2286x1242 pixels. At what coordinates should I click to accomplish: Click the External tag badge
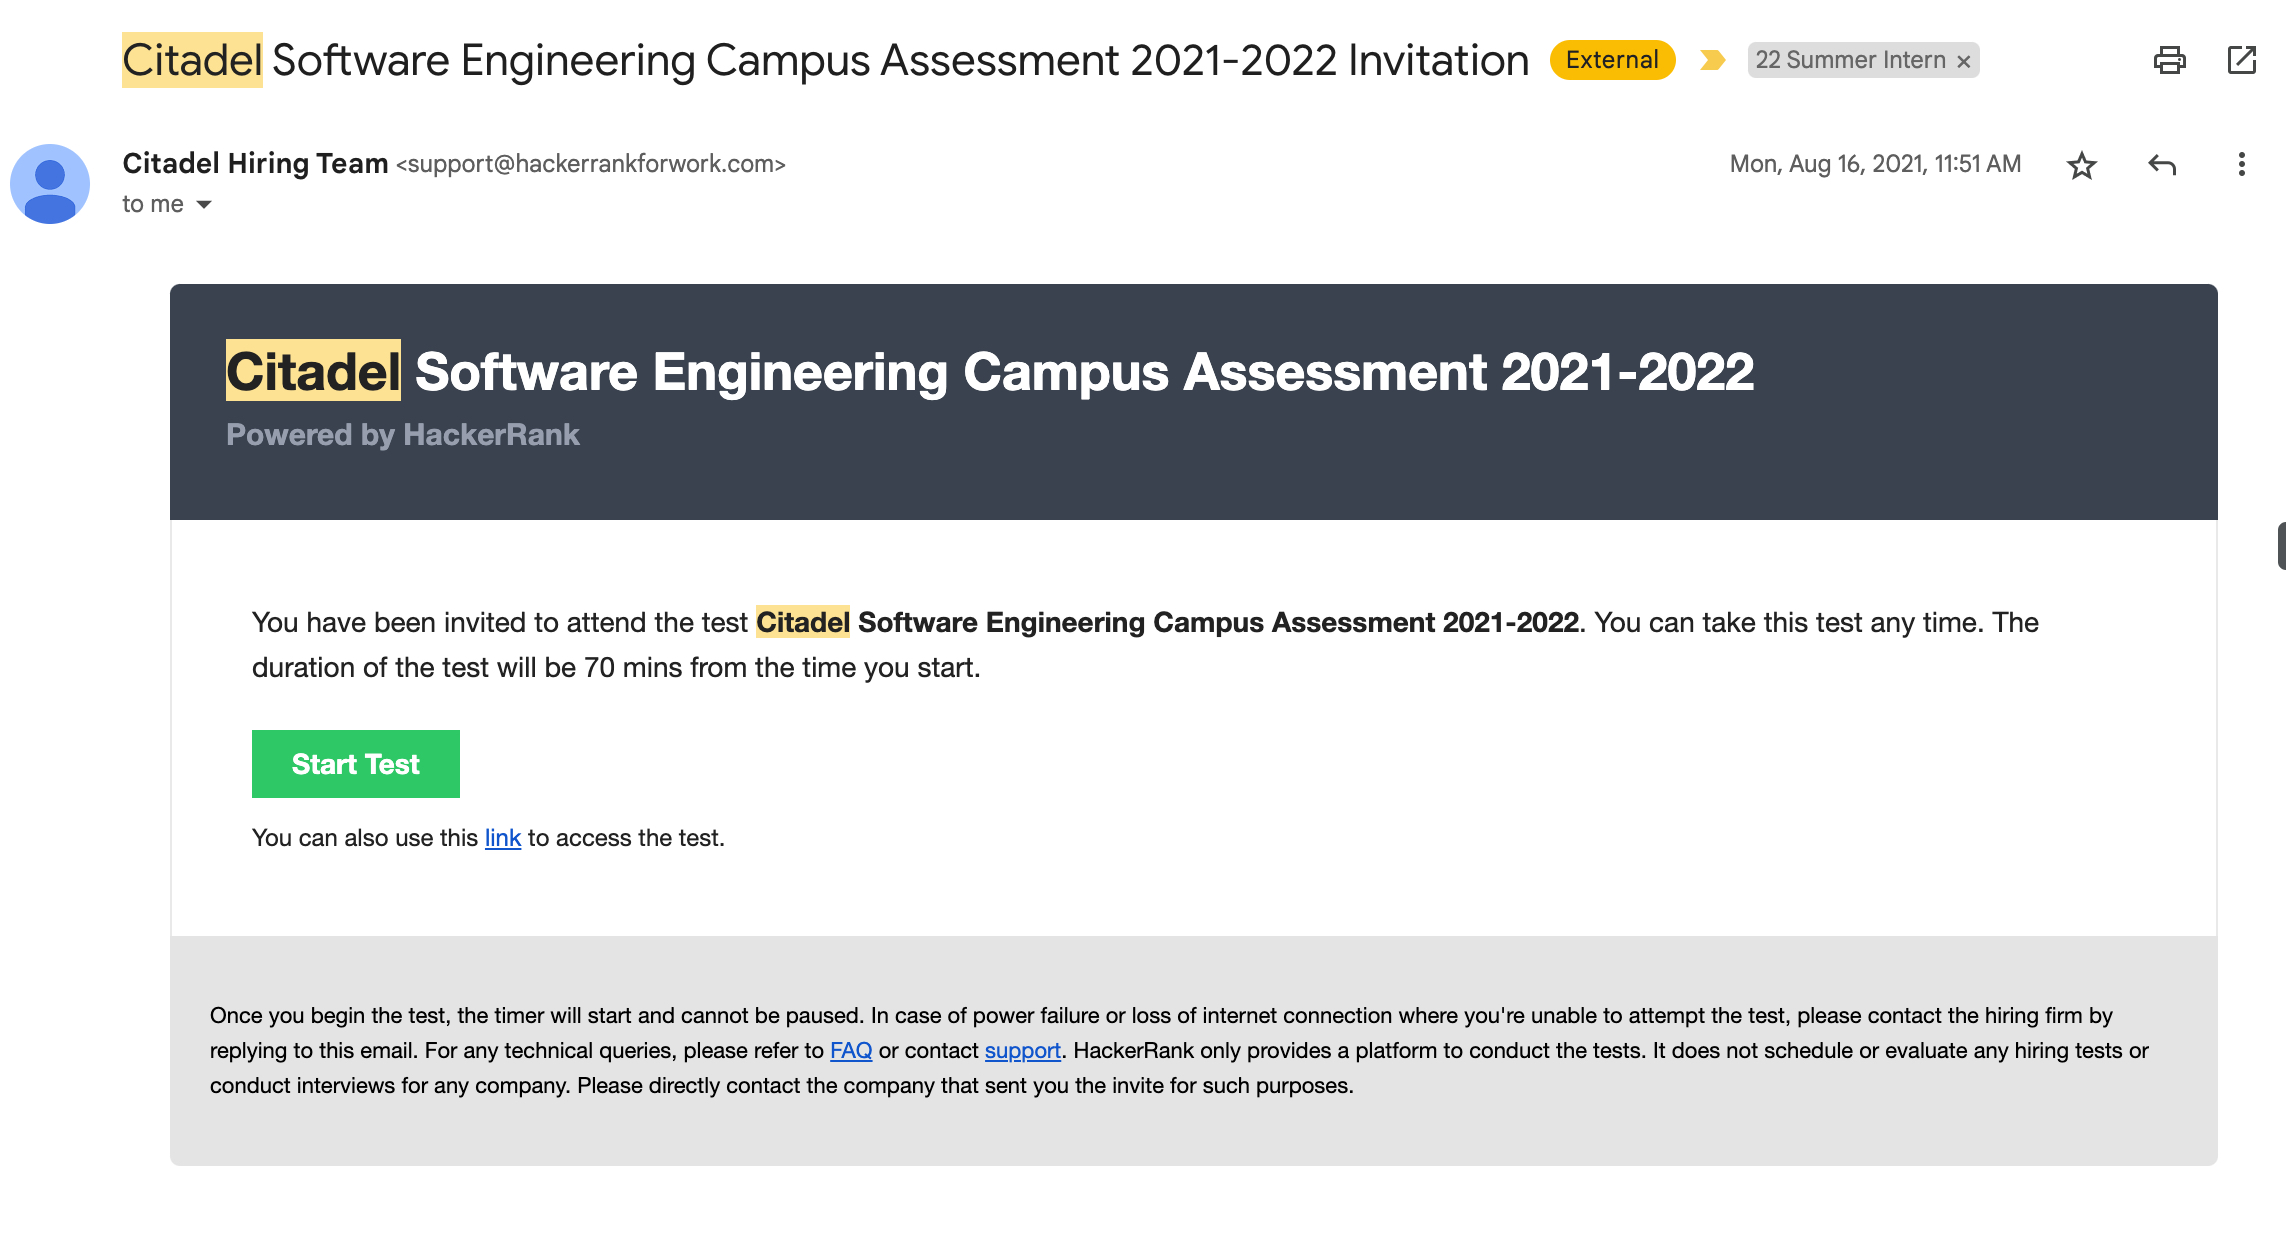pos(1612,60)
